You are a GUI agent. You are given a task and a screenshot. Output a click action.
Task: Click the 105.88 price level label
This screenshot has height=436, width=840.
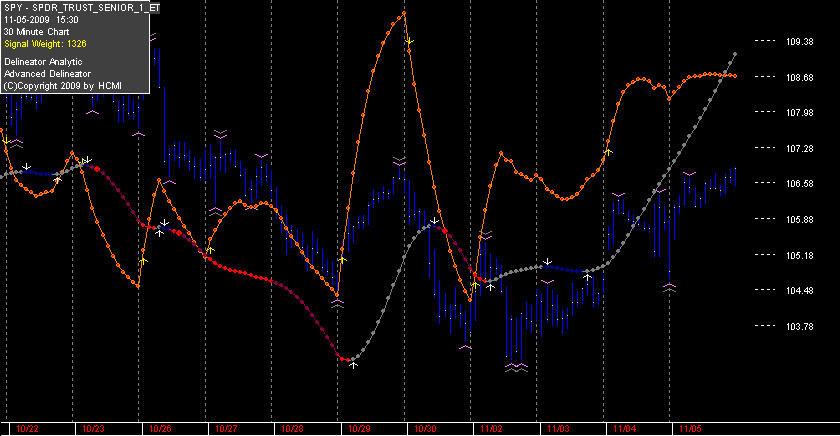click(x=799, y=220)
